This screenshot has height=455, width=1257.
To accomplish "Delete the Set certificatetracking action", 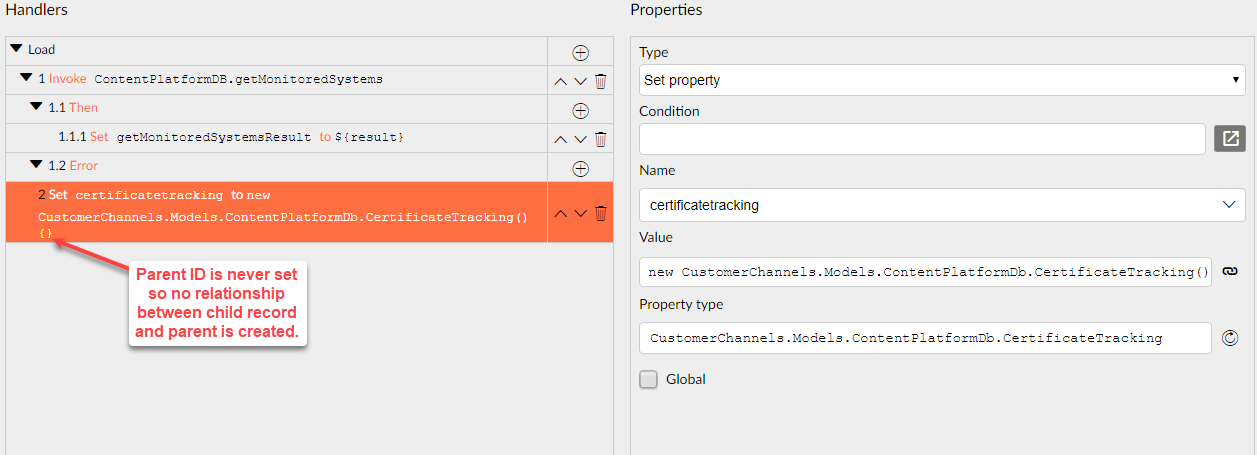I will tap(601, 213).
